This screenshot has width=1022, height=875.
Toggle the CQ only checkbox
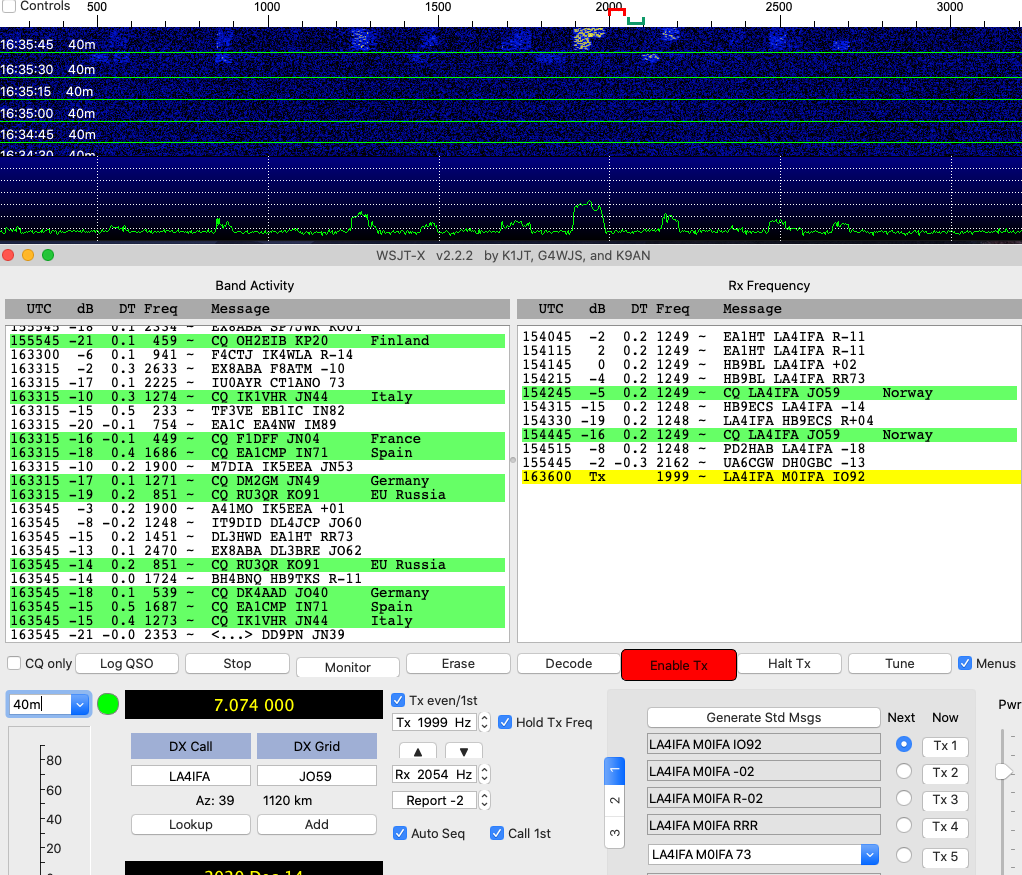[x=13, y=662]
